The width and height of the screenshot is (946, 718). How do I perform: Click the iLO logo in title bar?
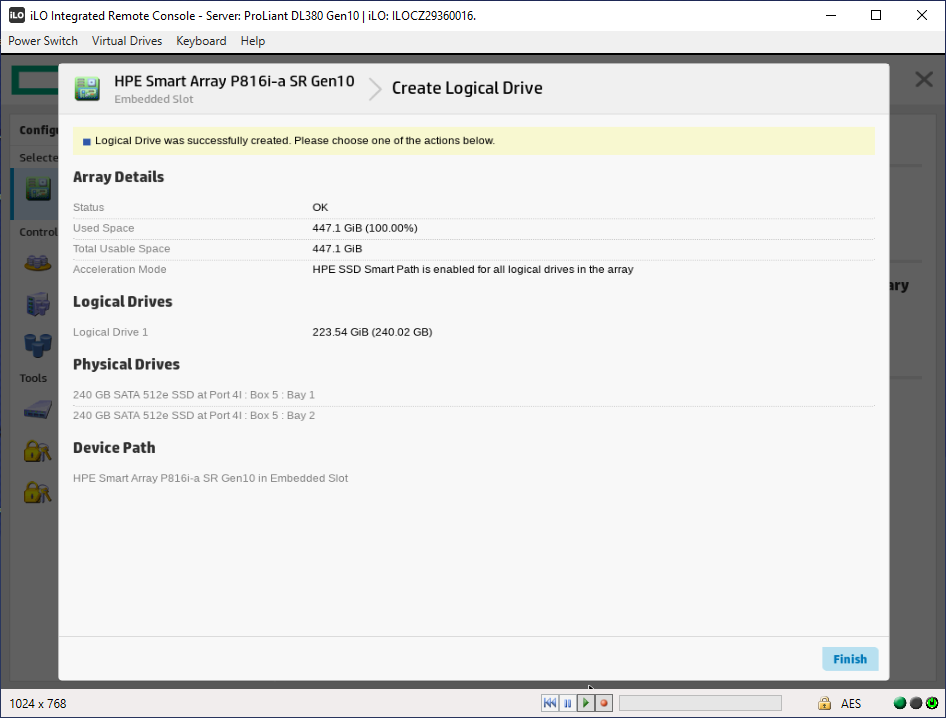[x=17, y=15]
